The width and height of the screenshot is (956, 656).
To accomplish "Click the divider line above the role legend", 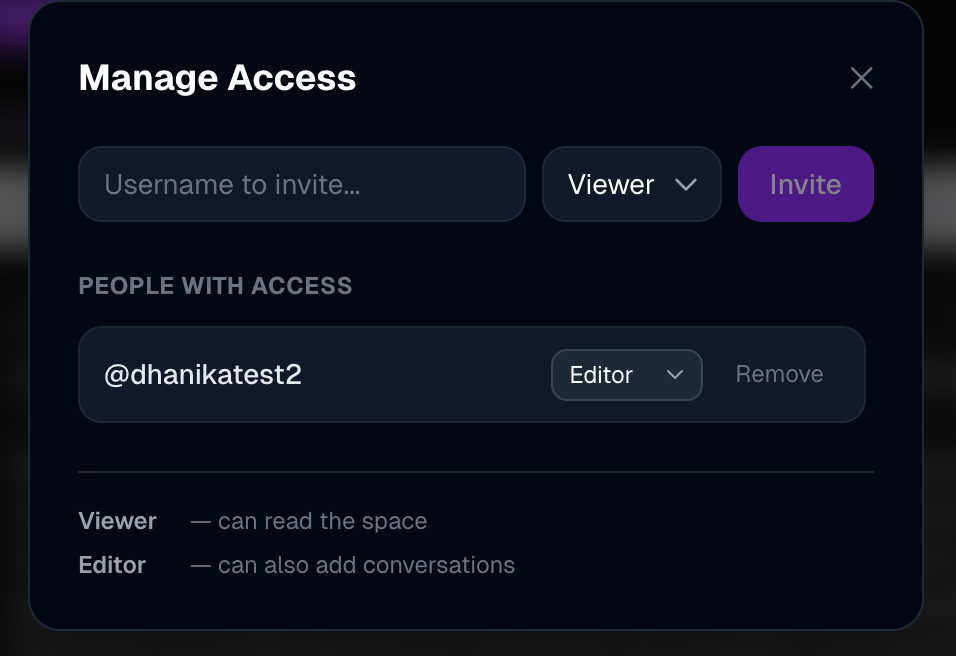I will (476, 471).
